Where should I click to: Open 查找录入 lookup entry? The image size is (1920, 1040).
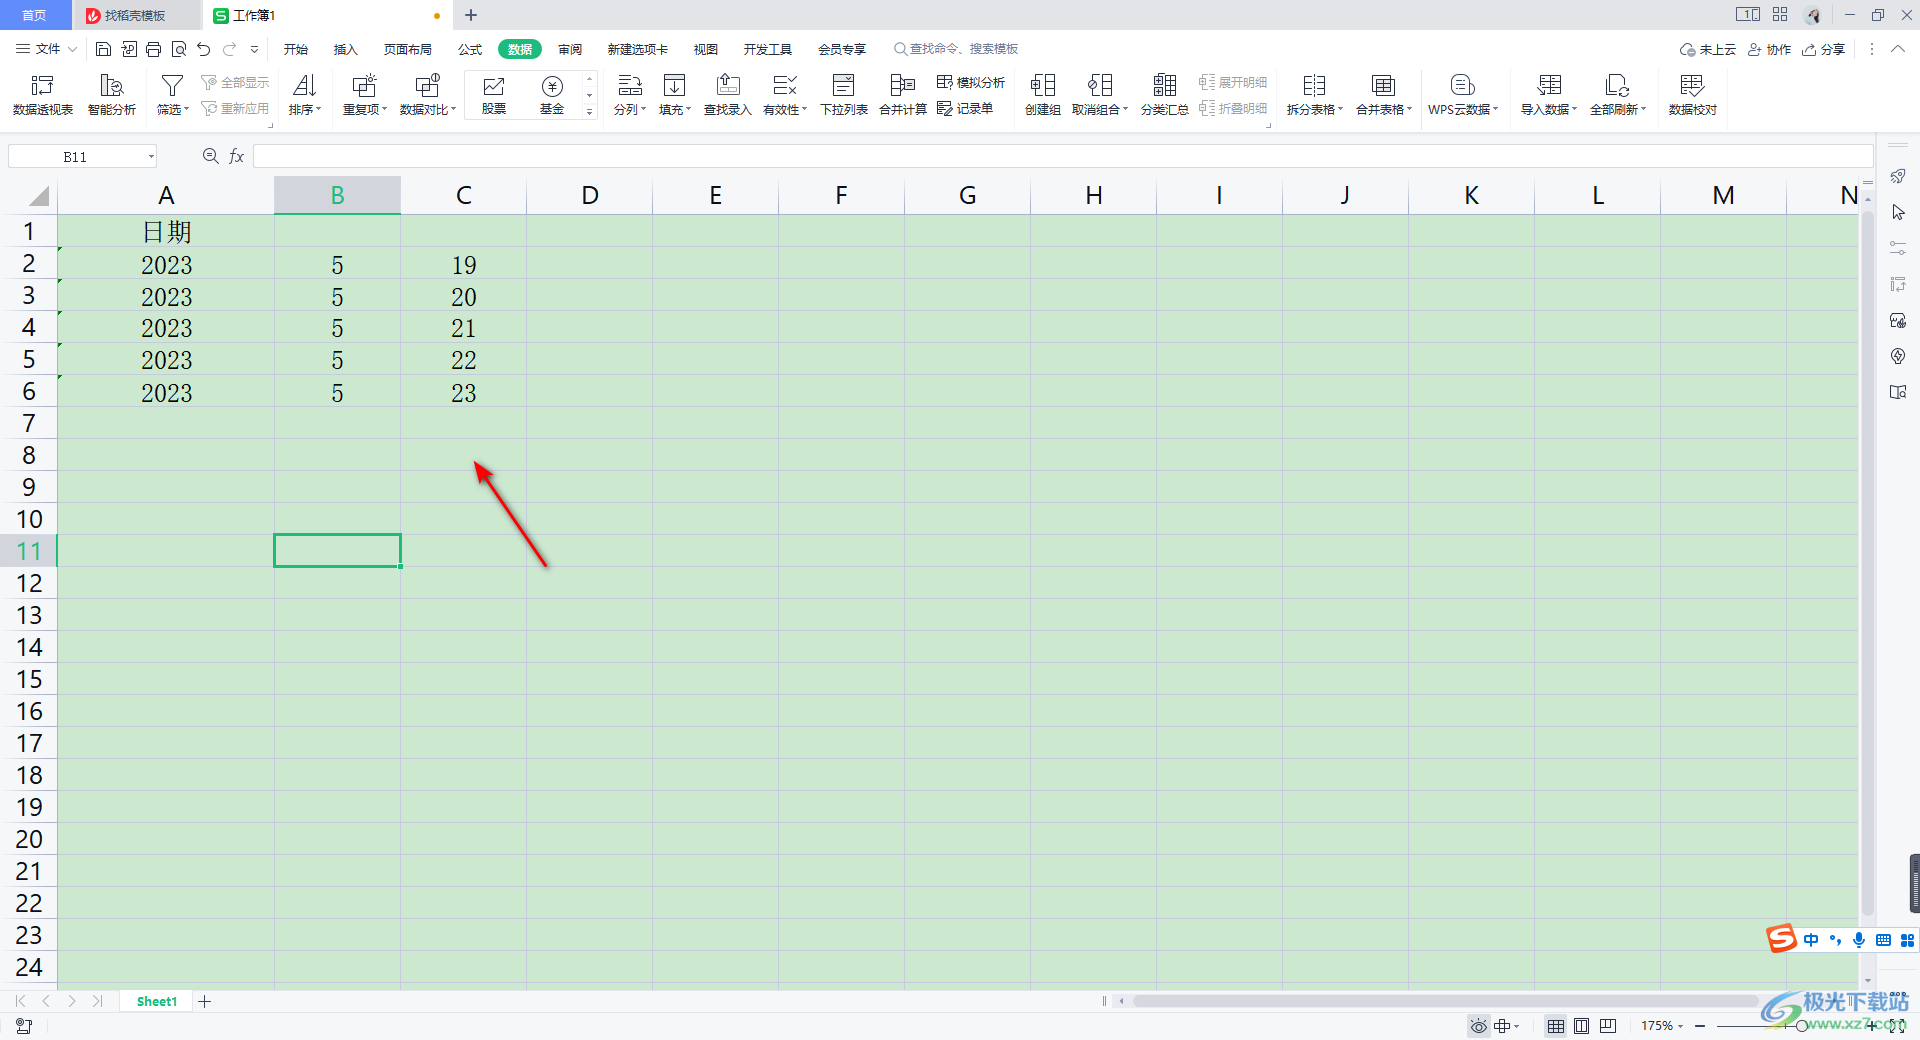pos(728,95)
